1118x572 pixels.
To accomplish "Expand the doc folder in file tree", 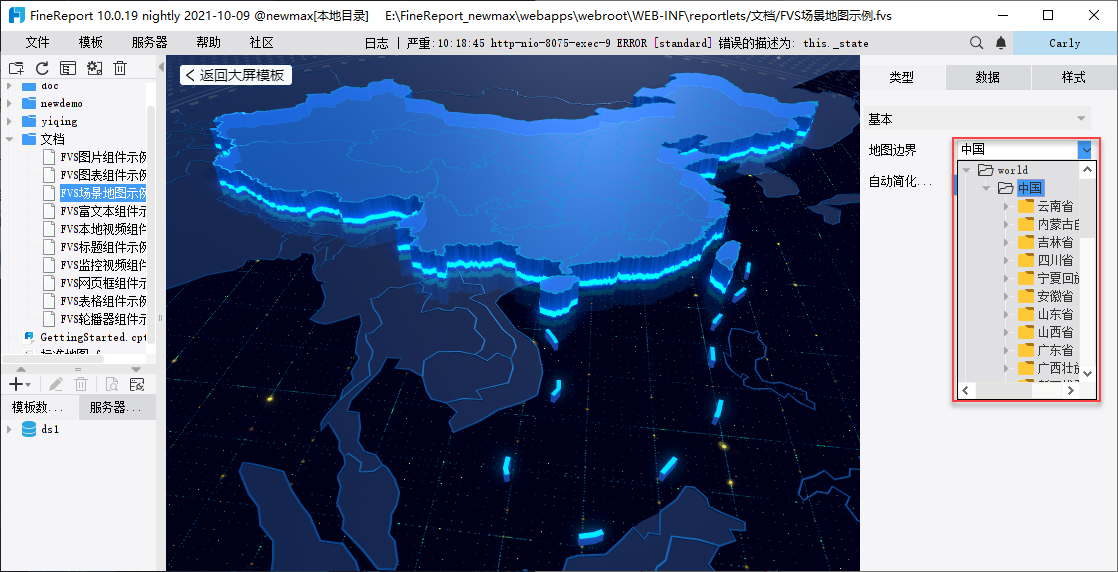I will [9, 86].
